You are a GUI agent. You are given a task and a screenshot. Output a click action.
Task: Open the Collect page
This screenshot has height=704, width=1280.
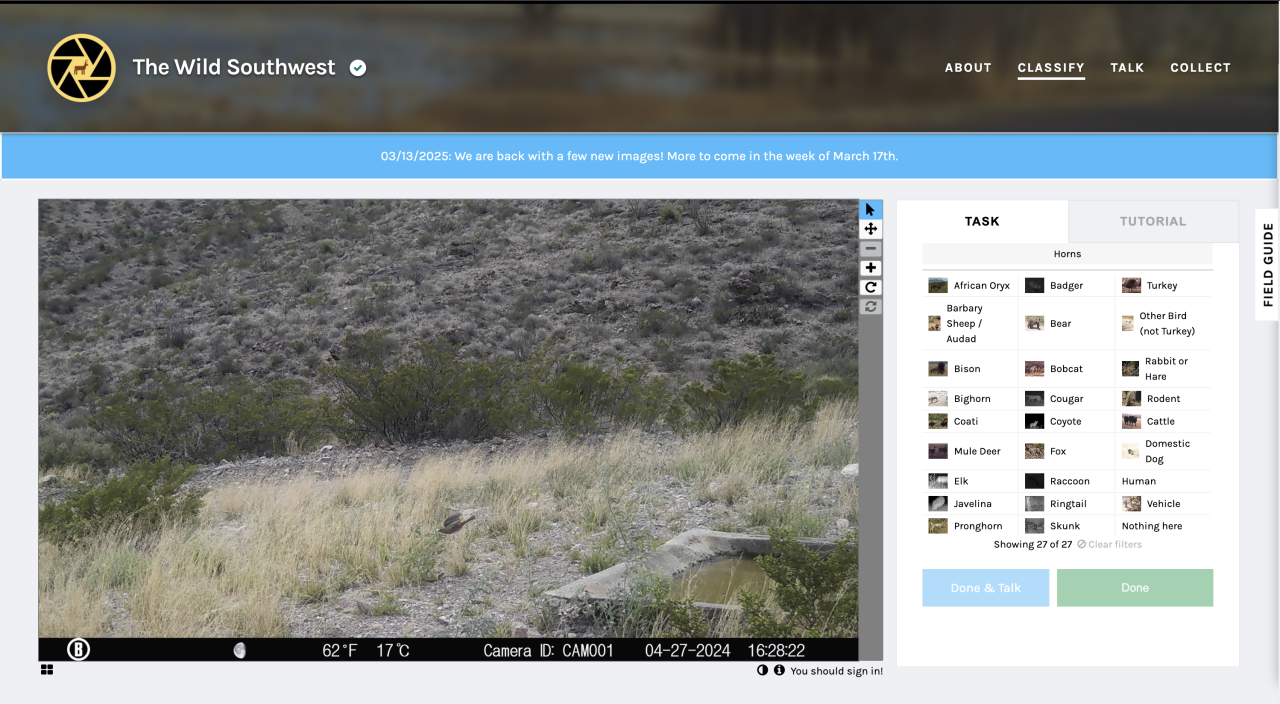coord(1200,68)
